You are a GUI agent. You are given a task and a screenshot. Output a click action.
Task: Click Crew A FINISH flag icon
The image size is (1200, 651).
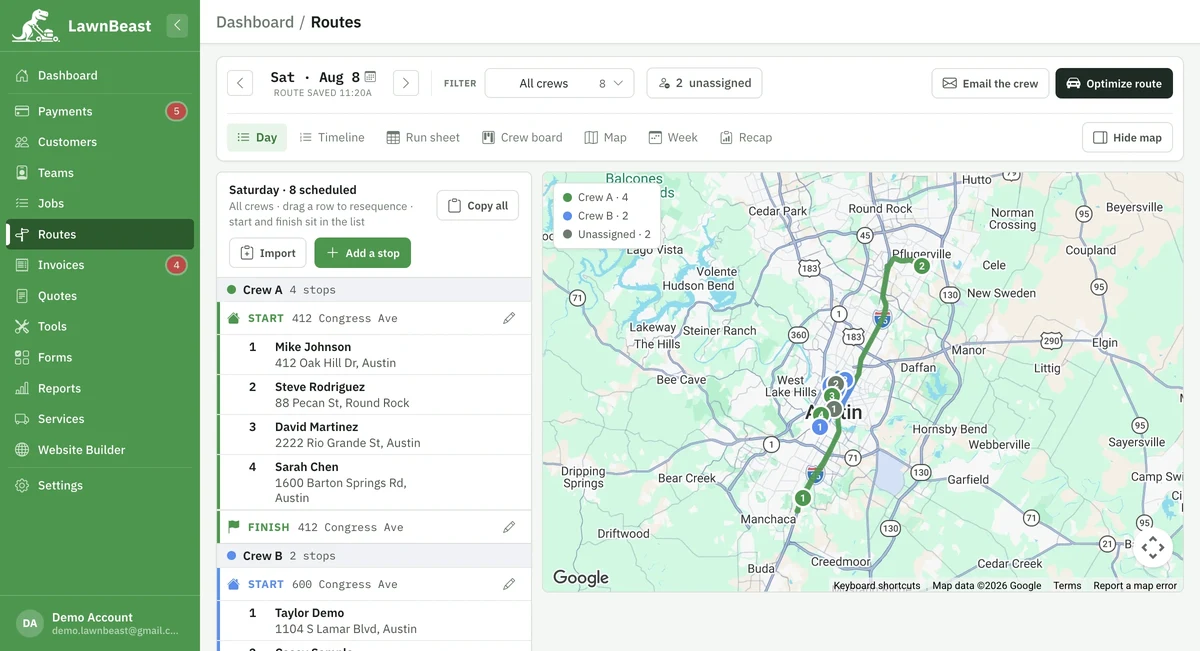(x=234, y=527)
